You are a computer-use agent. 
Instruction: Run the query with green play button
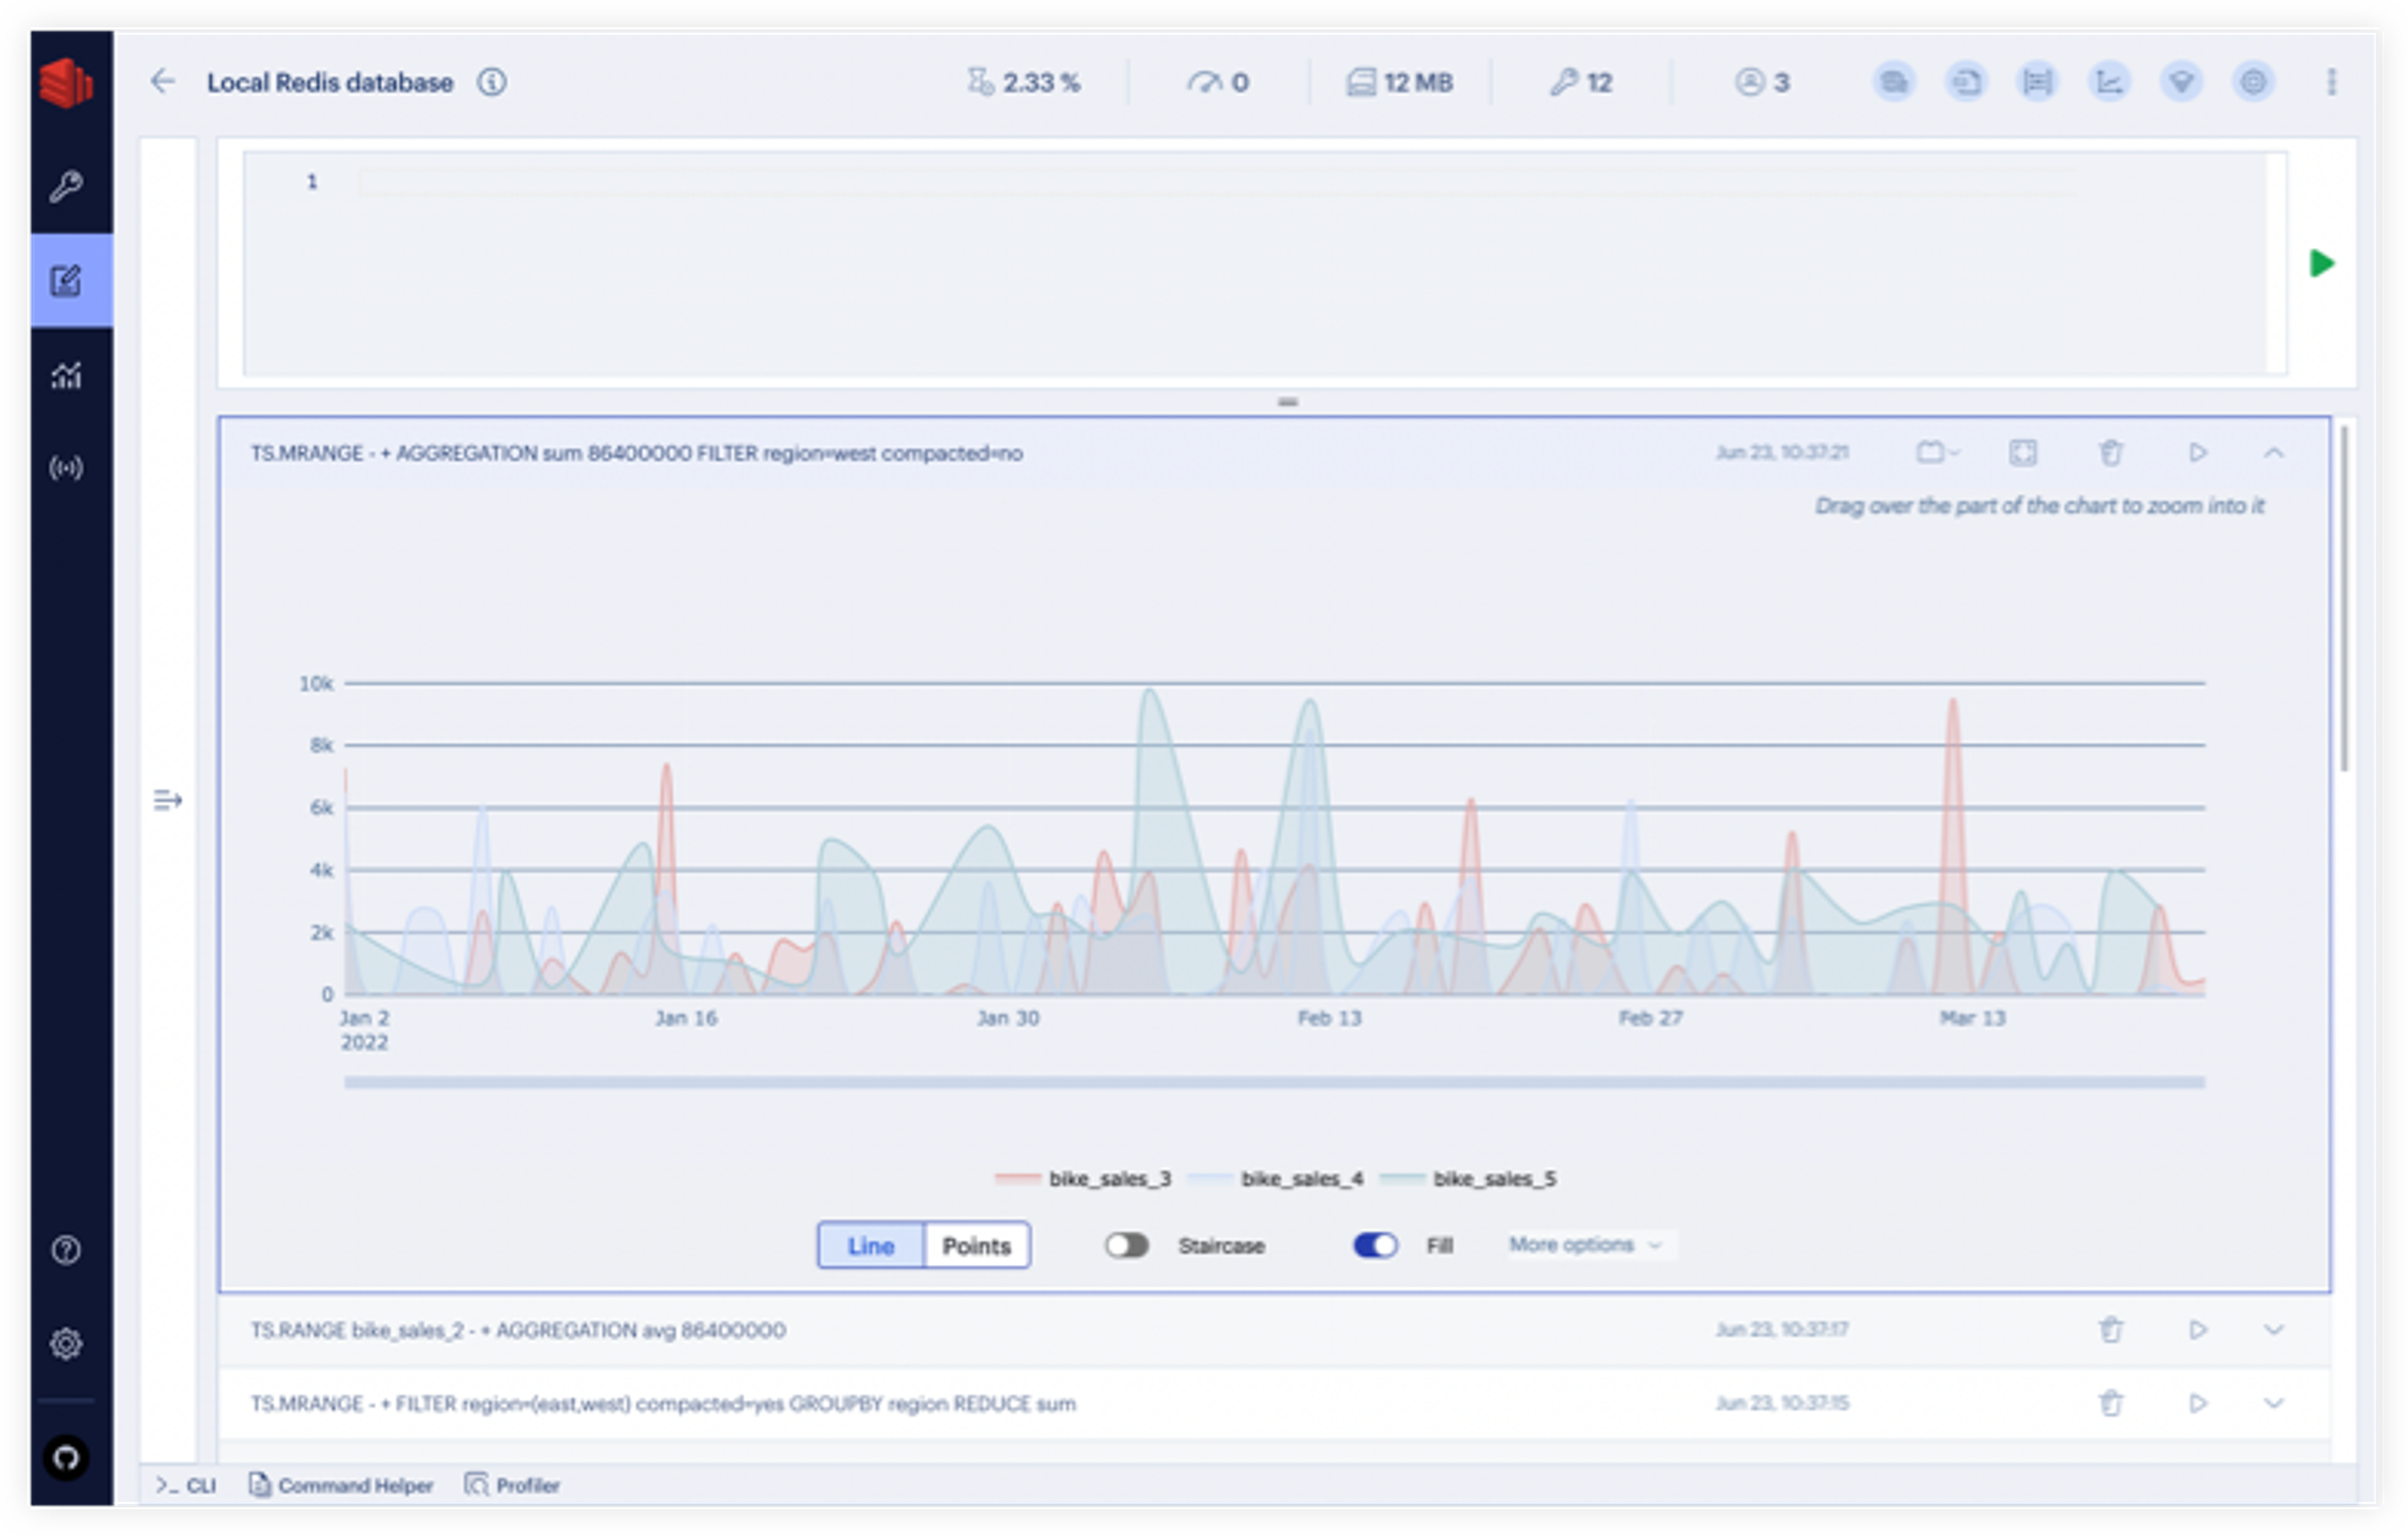[x=2321, y=263]
